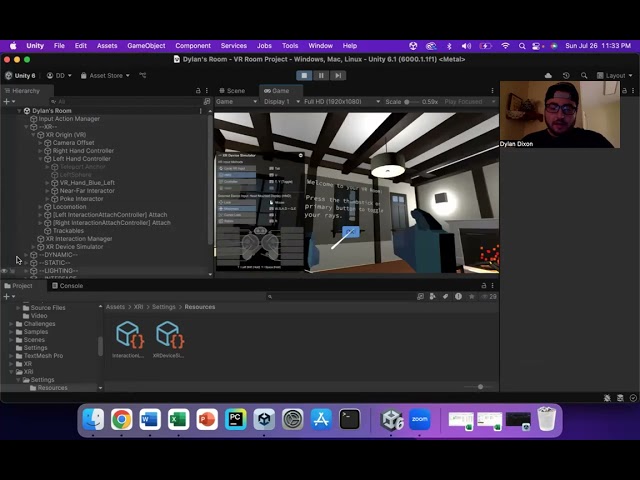The image size is (640, 480).
Task: Adjust the asset icon size slider
Action: (480, 387)
